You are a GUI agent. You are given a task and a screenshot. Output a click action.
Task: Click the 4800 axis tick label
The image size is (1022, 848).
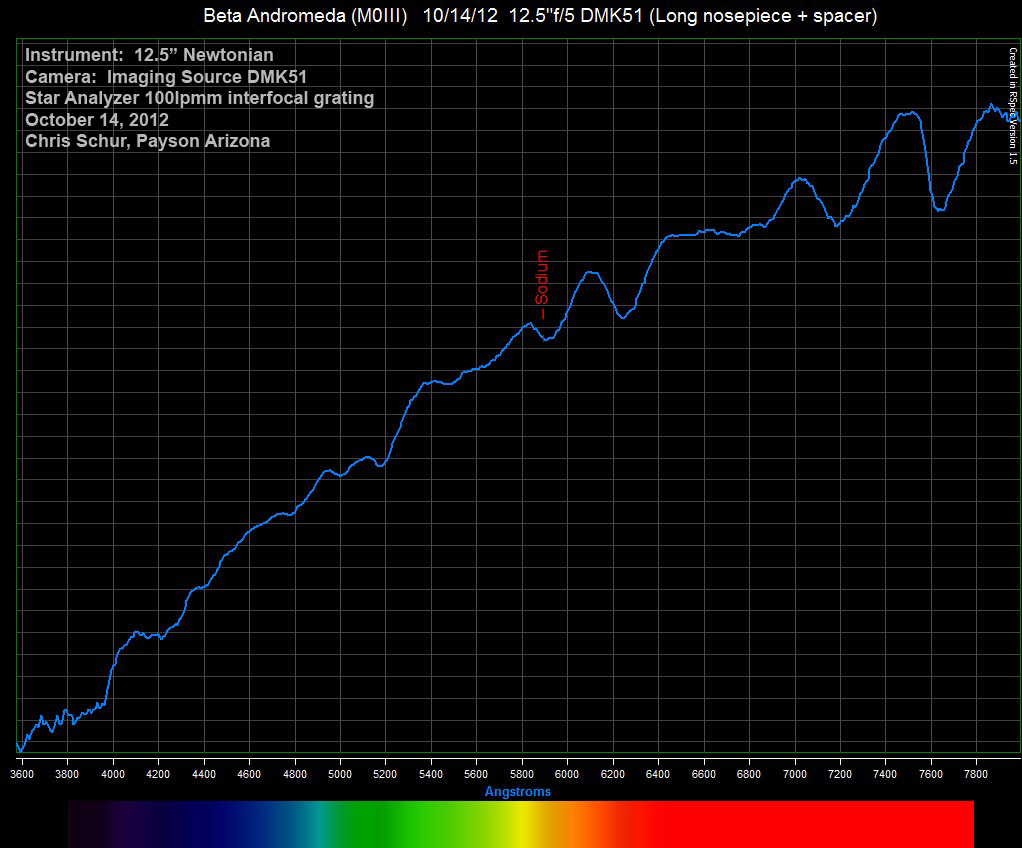coord(295,774)
